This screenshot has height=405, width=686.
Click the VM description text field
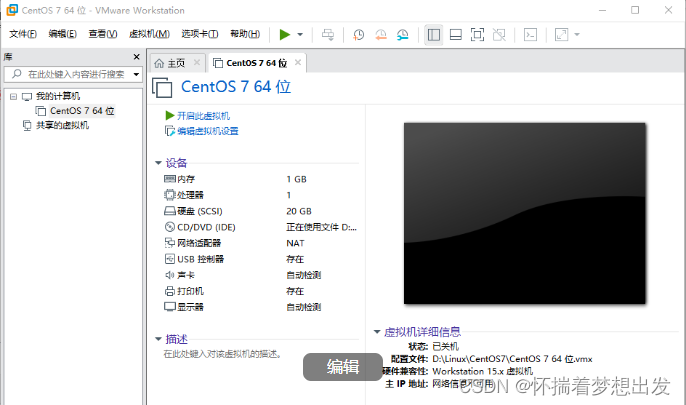(223, 354)
